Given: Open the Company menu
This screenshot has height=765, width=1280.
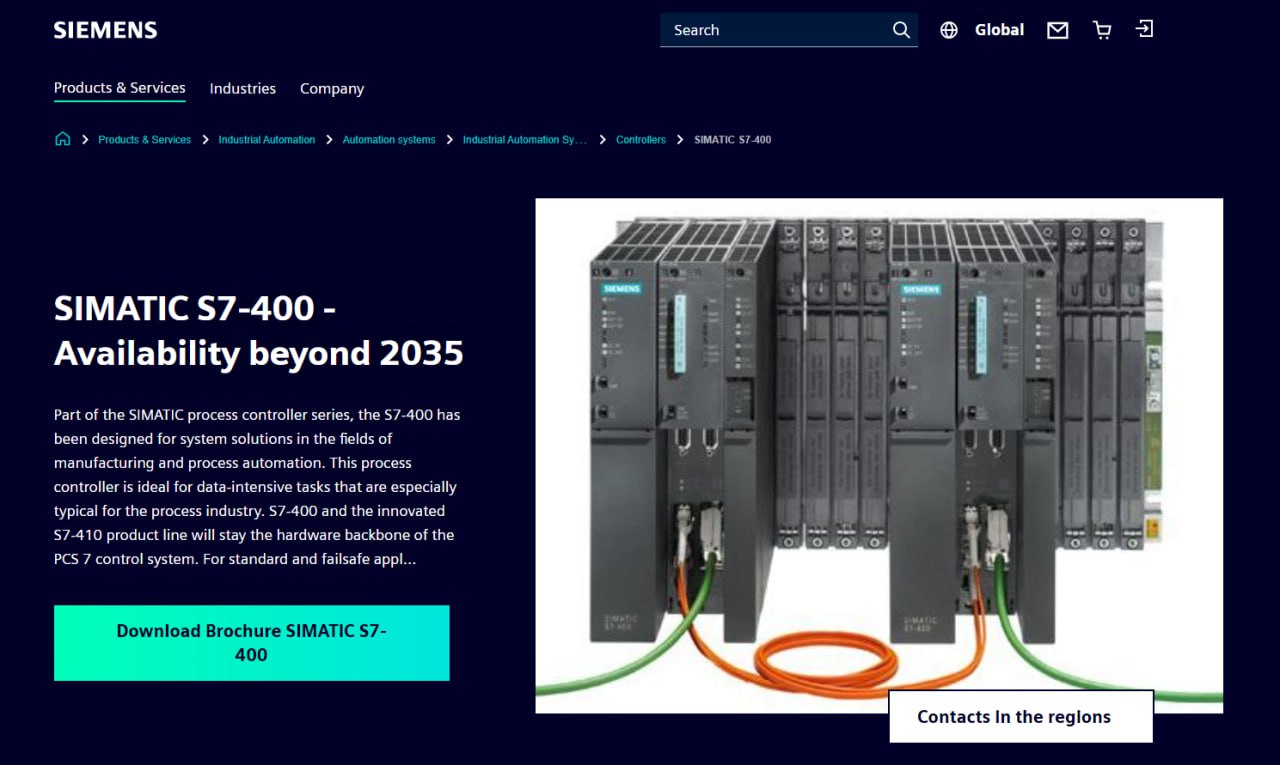Looking at the screenshot, I should click(x=332, y=88).
